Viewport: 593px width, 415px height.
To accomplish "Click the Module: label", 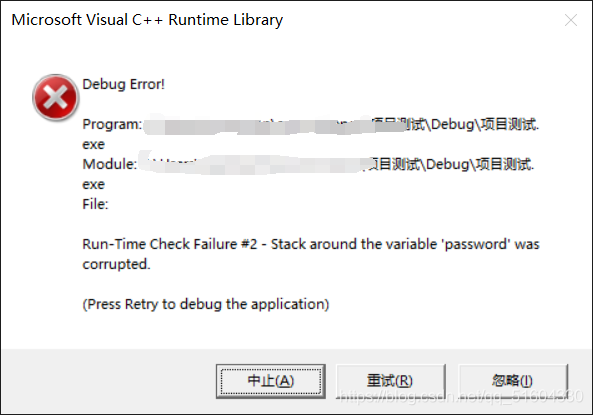I will (x=110, y=165).
